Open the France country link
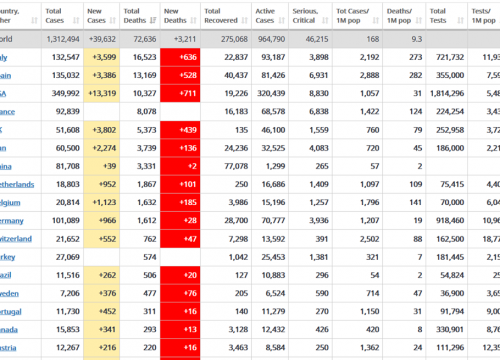 (x=7, y=112)
